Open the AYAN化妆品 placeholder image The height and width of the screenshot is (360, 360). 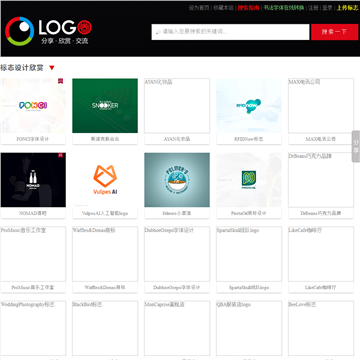point(177,106)
